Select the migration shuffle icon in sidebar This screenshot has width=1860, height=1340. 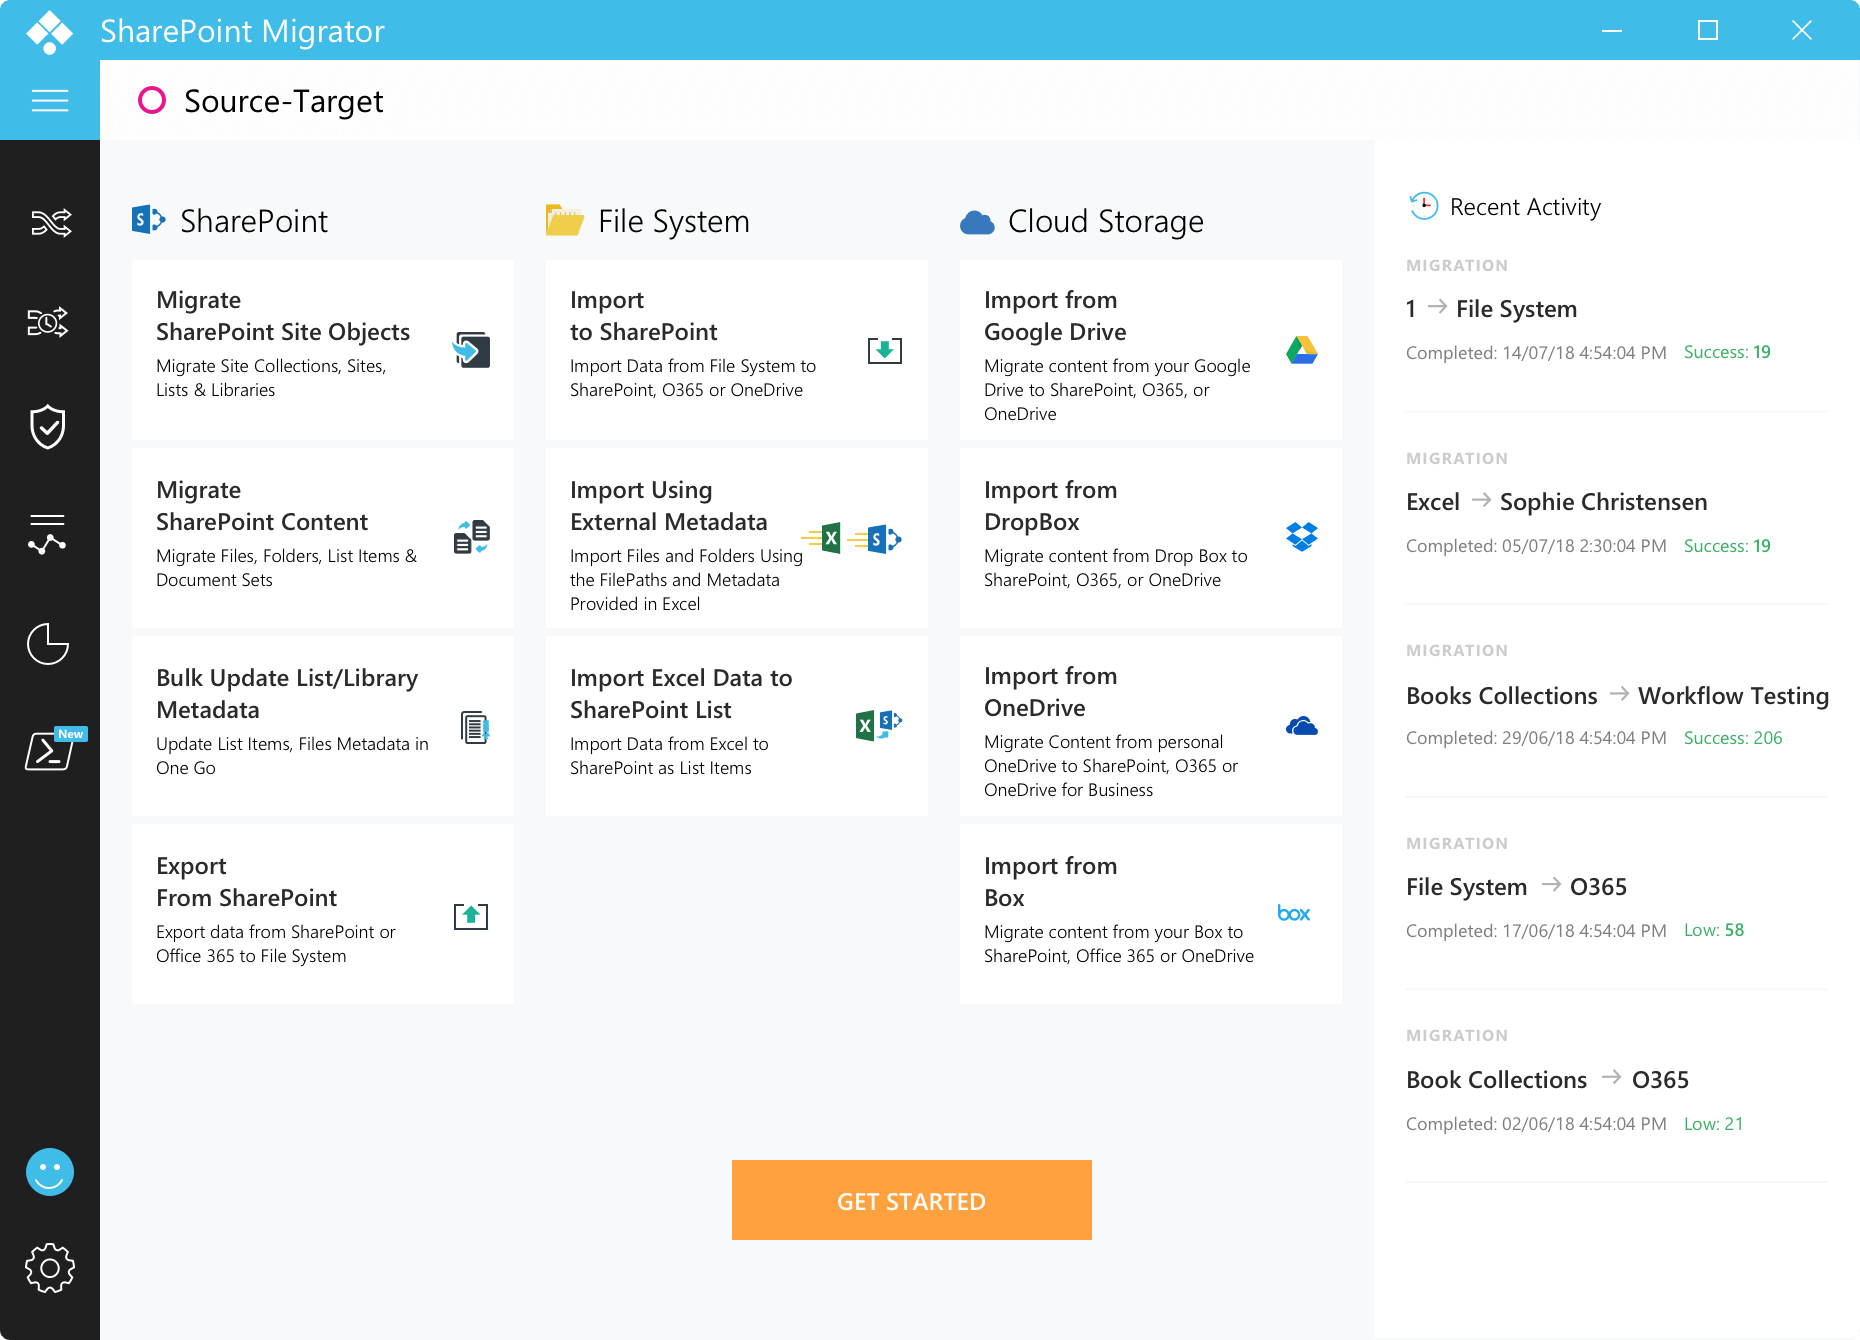(x=50, y=223)
